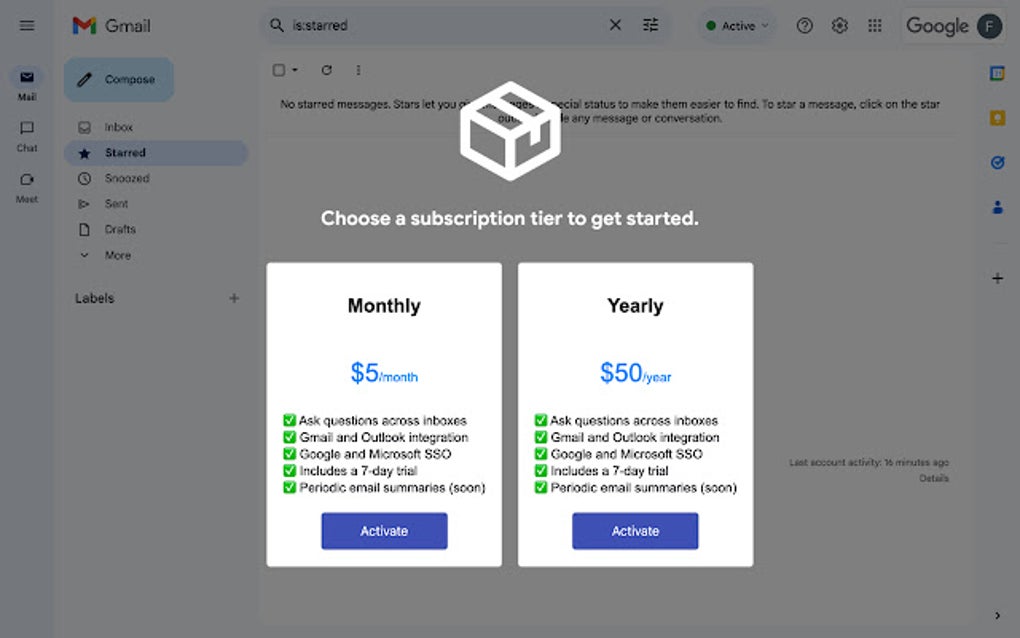Go to the Inbox folder
The height and width of the screenshot is (638, 1020).
tap(118, 127)
